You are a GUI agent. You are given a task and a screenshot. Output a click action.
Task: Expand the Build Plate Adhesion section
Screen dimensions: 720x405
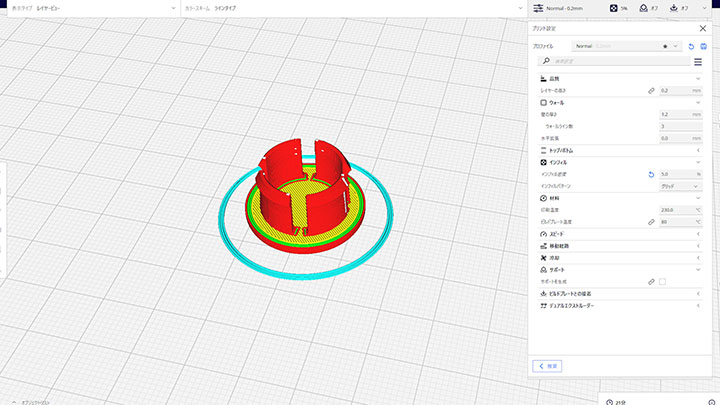point(619,293)
